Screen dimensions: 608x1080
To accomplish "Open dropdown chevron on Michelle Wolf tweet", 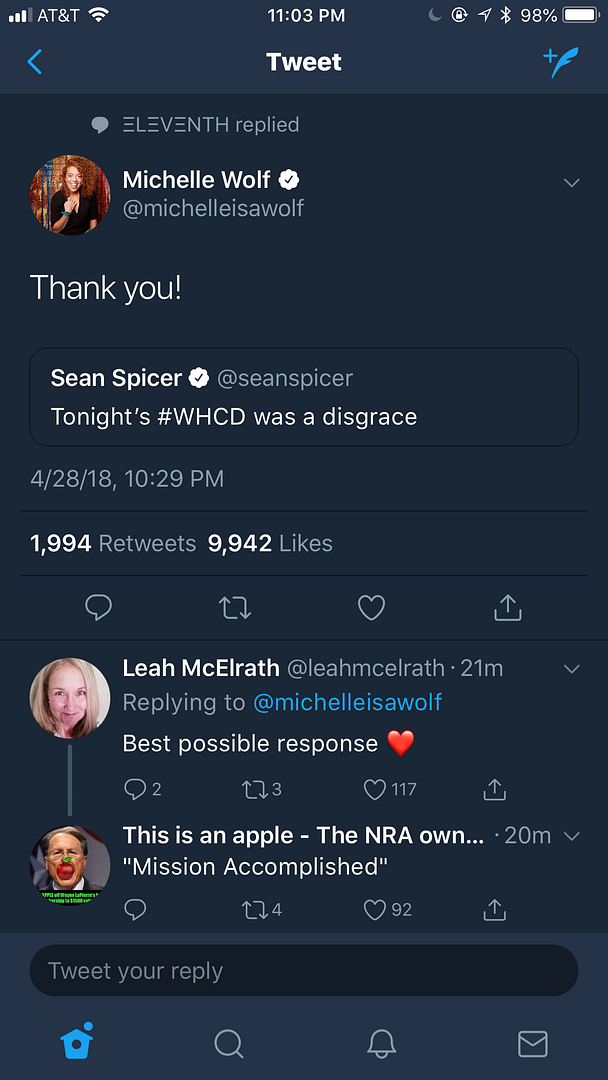I will click(572, 182).
